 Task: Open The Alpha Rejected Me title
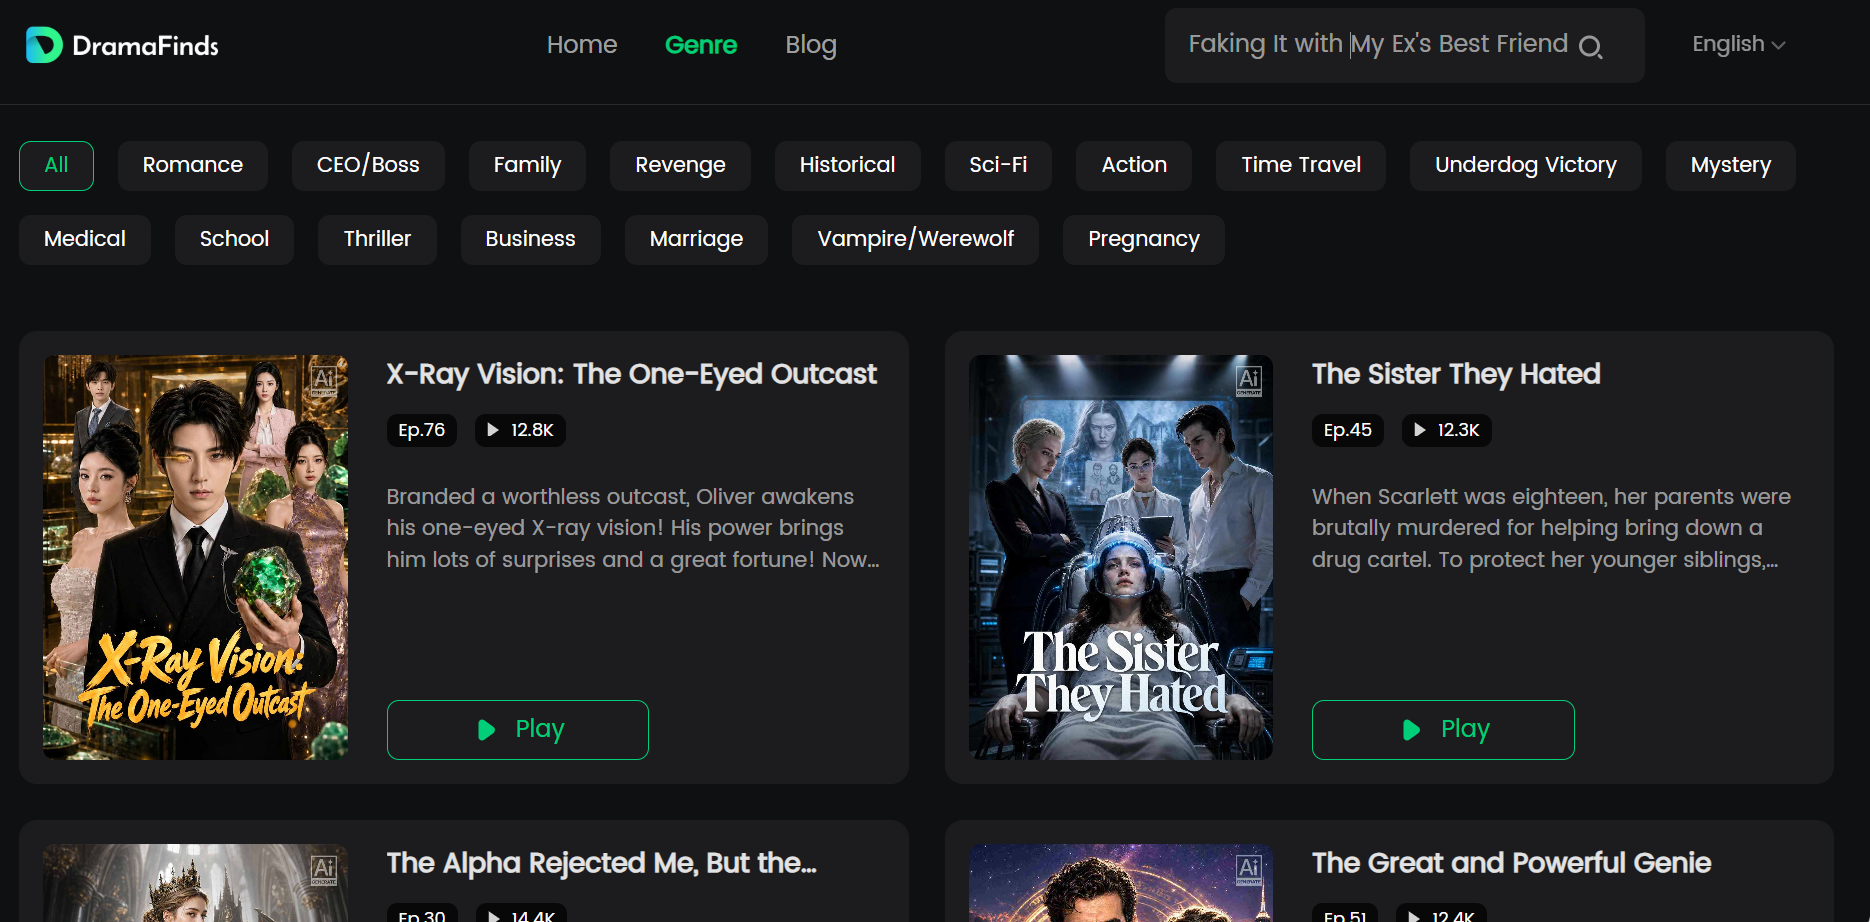pyautogui.click(x=601, y=863)
